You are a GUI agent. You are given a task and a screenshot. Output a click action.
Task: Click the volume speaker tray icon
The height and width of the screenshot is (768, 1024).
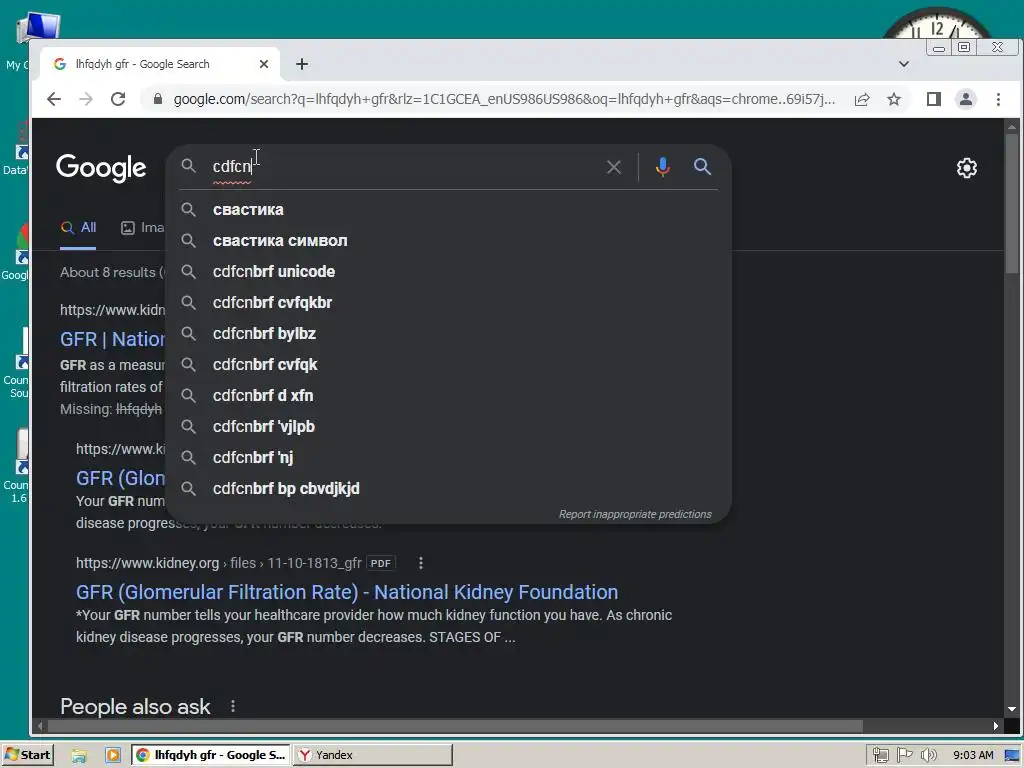pos(929,756)
